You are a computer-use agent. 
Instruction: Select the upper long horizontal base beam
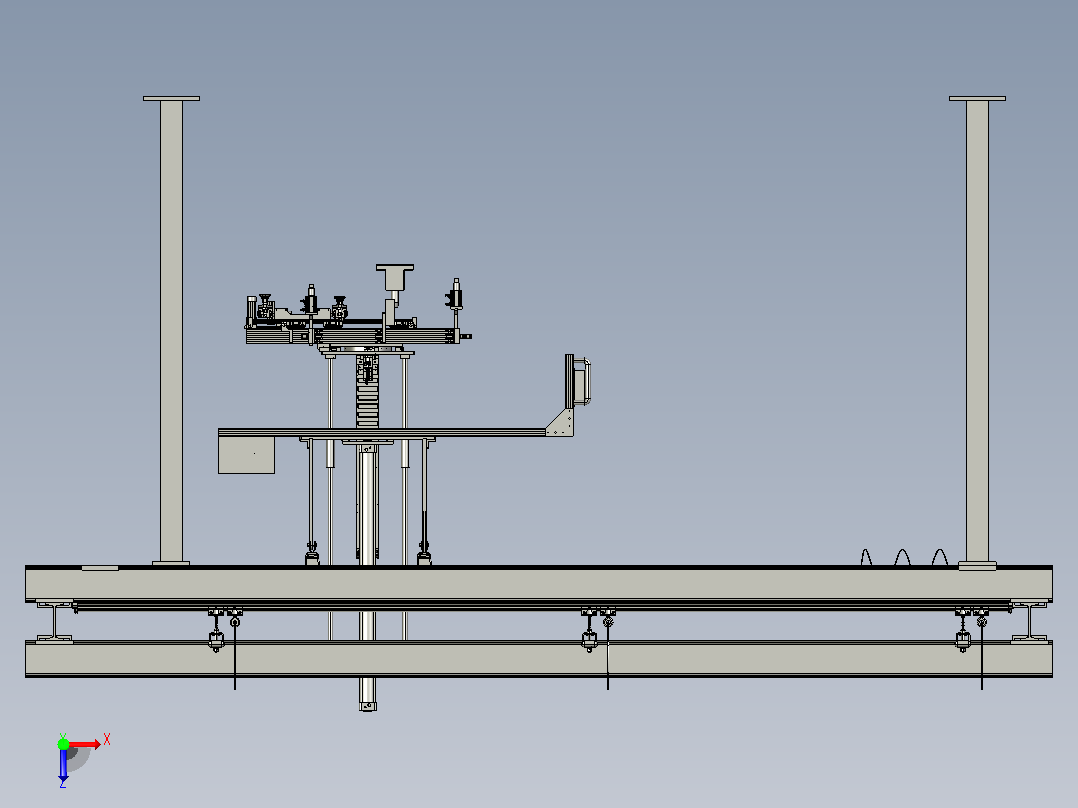pos(539,584)
